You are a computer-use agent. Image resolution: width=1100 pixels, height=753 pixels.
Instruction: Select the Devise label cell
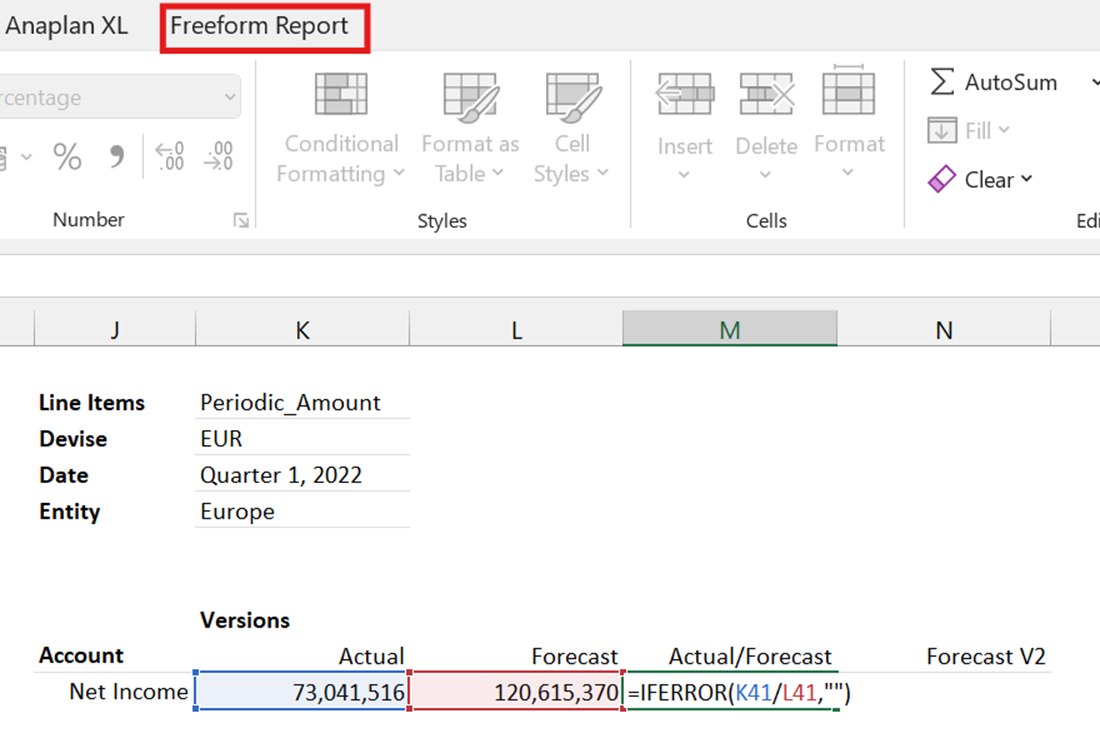tap(74, 439)
